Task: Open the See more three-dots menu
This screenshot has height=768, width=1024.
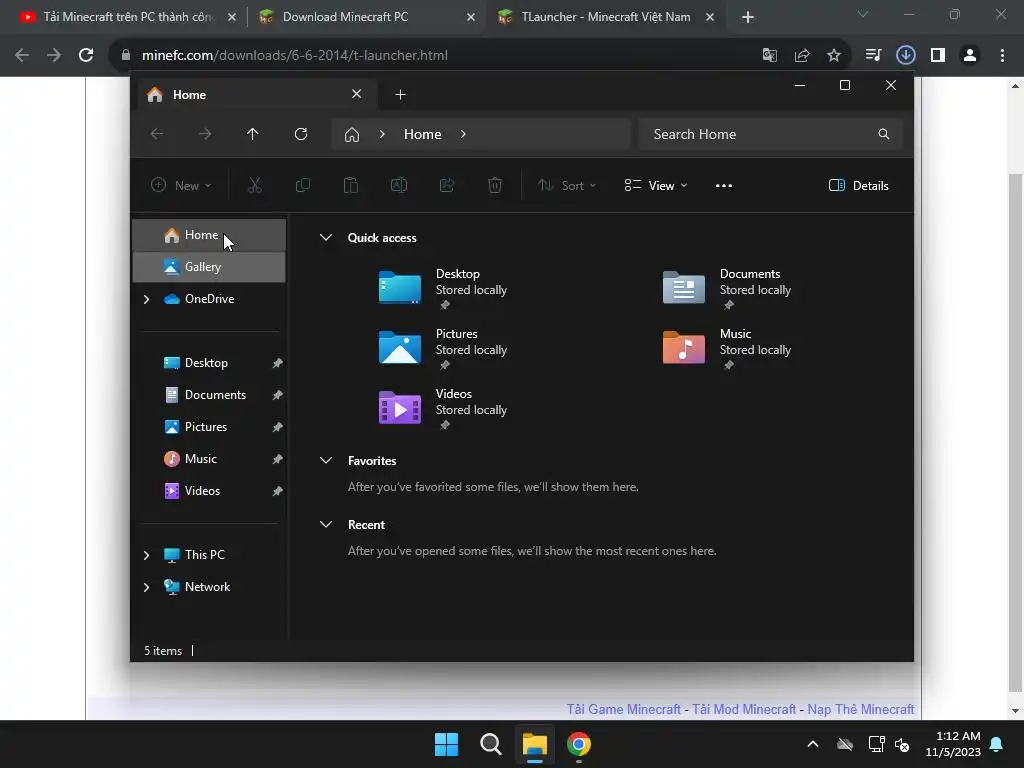Action: coord(724,185)
